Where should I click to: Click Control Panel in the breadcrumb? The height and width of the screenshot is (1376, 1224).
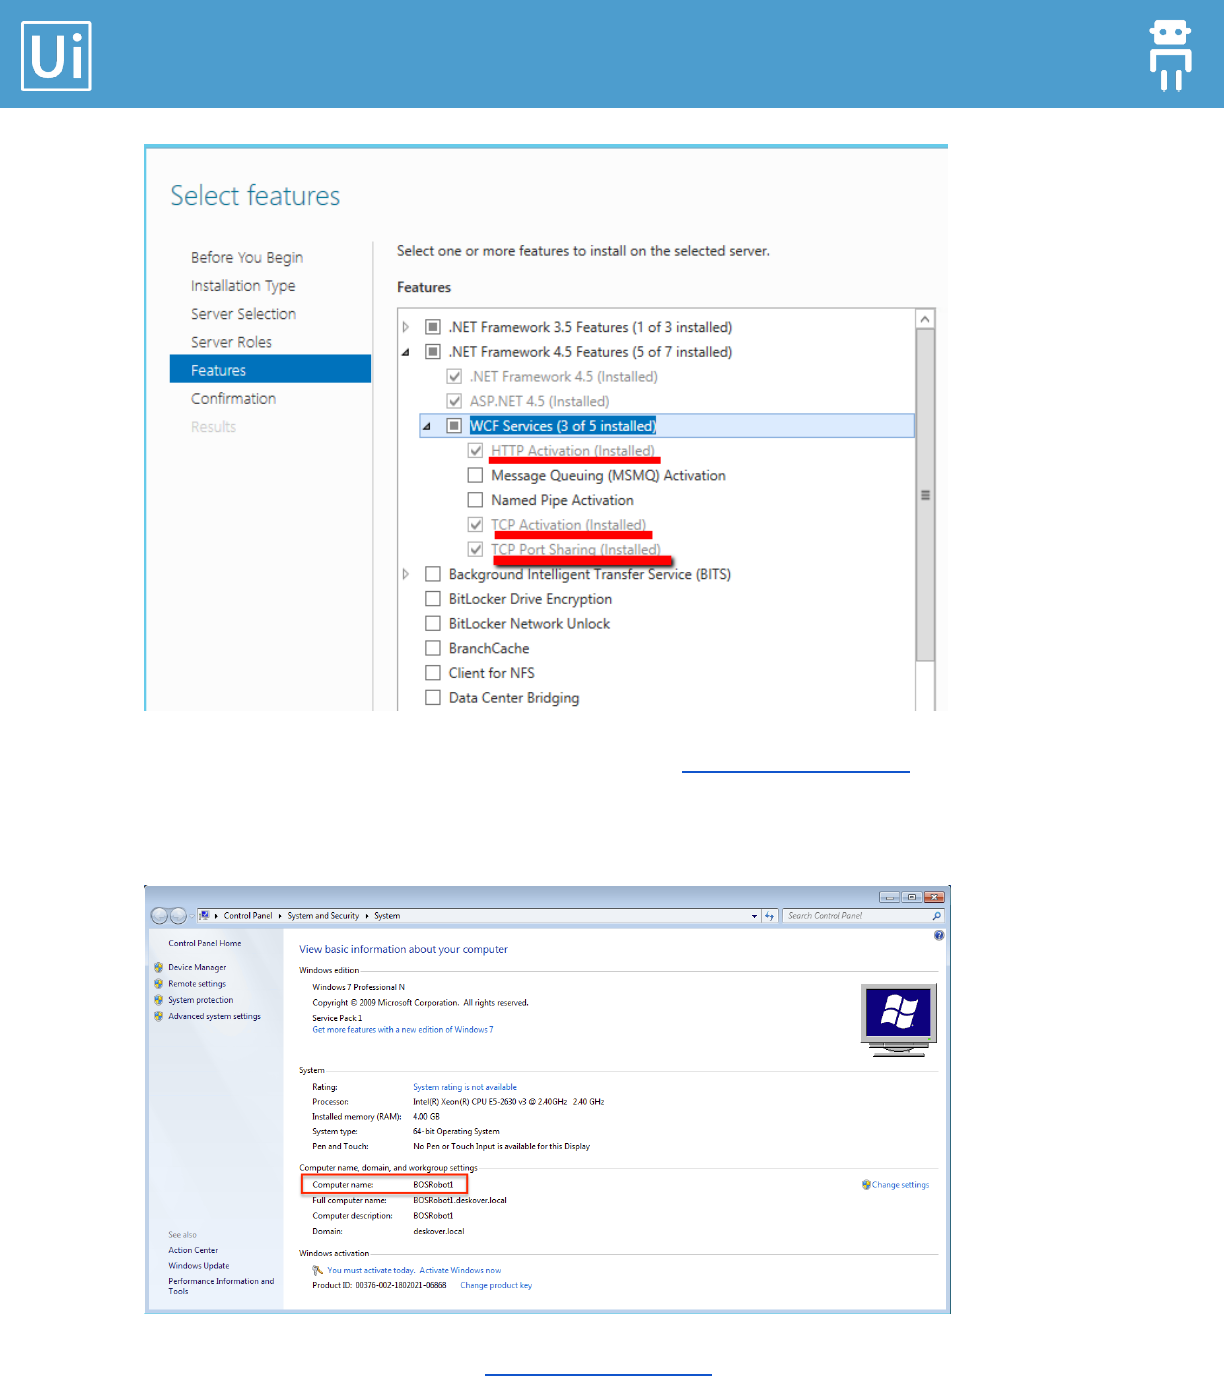(248, 916)
